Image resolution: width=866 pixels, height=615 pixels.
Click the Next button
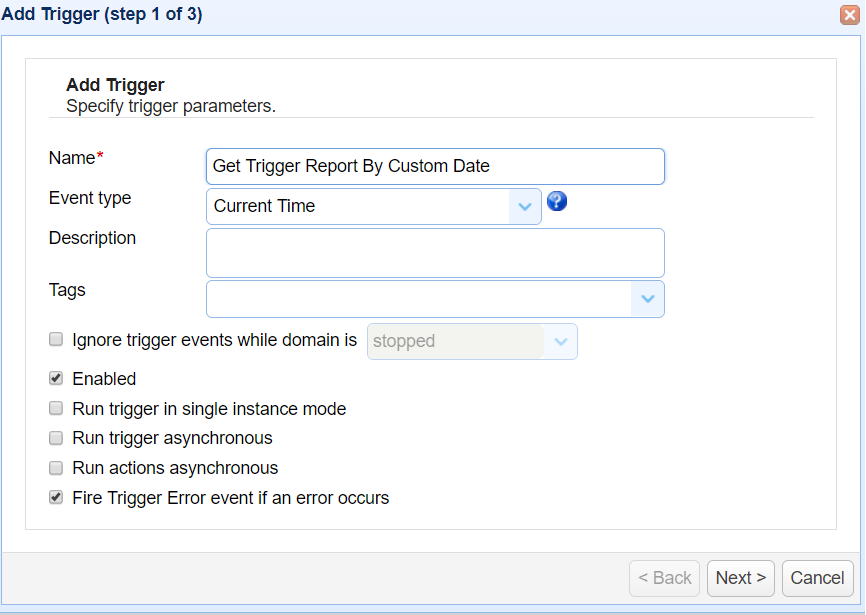point(740,578)
